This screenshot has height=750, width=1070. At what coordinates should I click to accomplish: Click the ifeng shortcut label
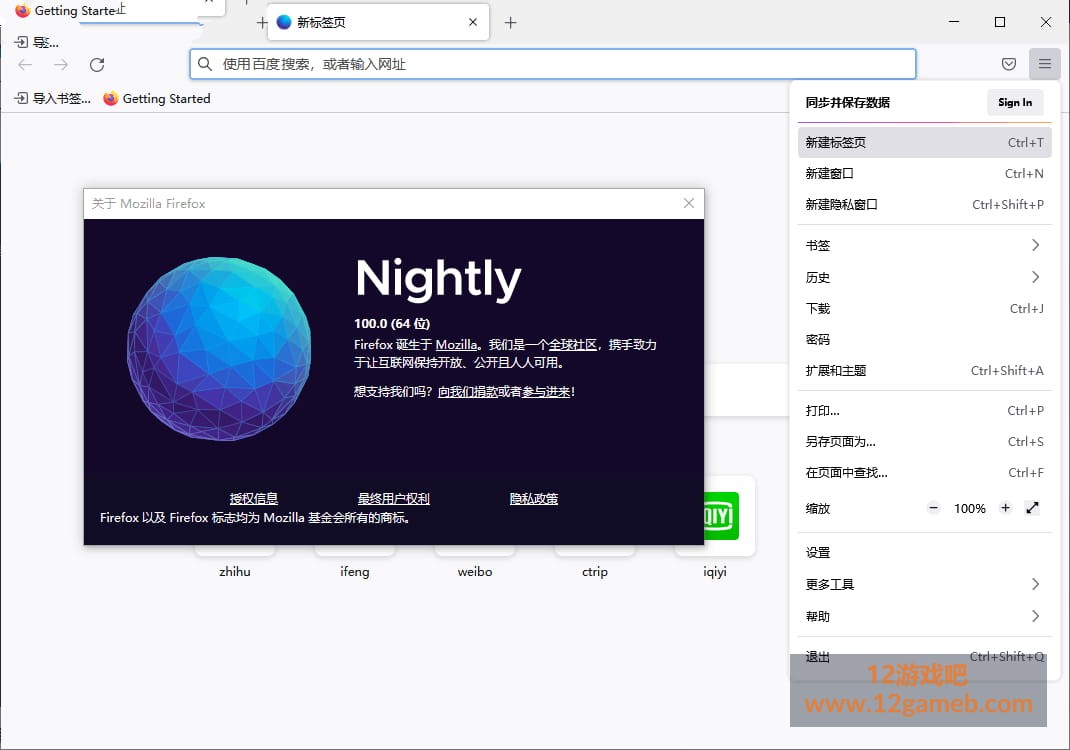[355, 572]
